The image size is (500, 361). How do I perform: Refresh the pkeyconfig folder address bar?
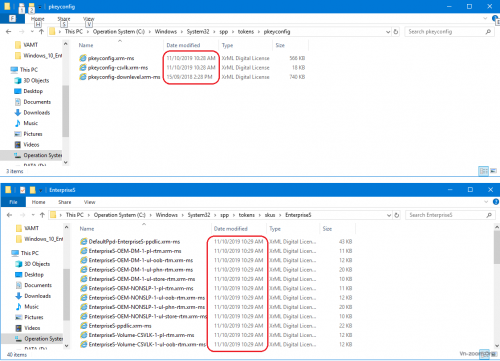(x=396, y=32)
